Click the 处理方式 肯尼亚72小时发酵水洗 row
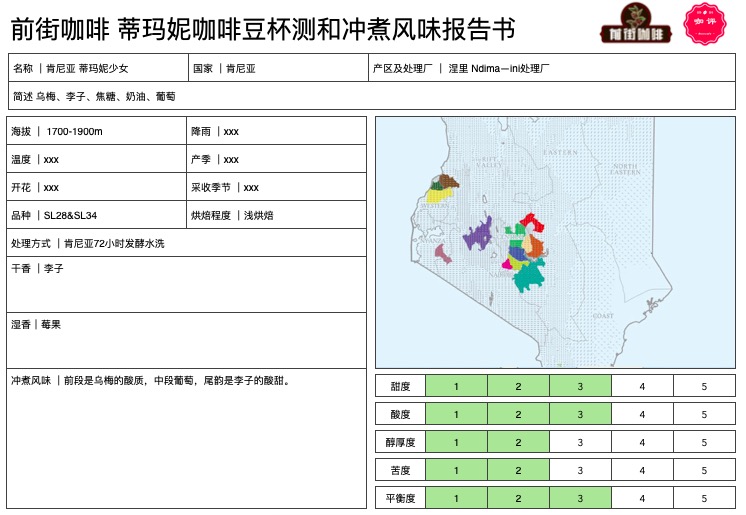This screenshot has height=515, width=746. click(x=187, y=243)
